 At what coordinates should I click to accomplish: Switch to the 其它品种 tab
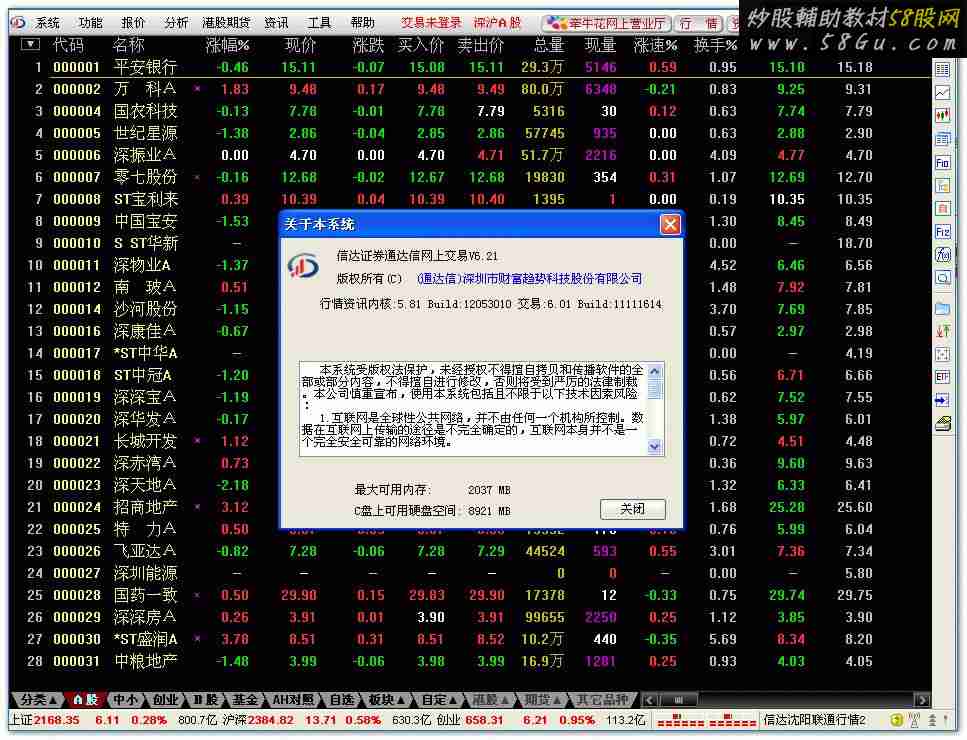pyautogui.click(x=603, y=700)
